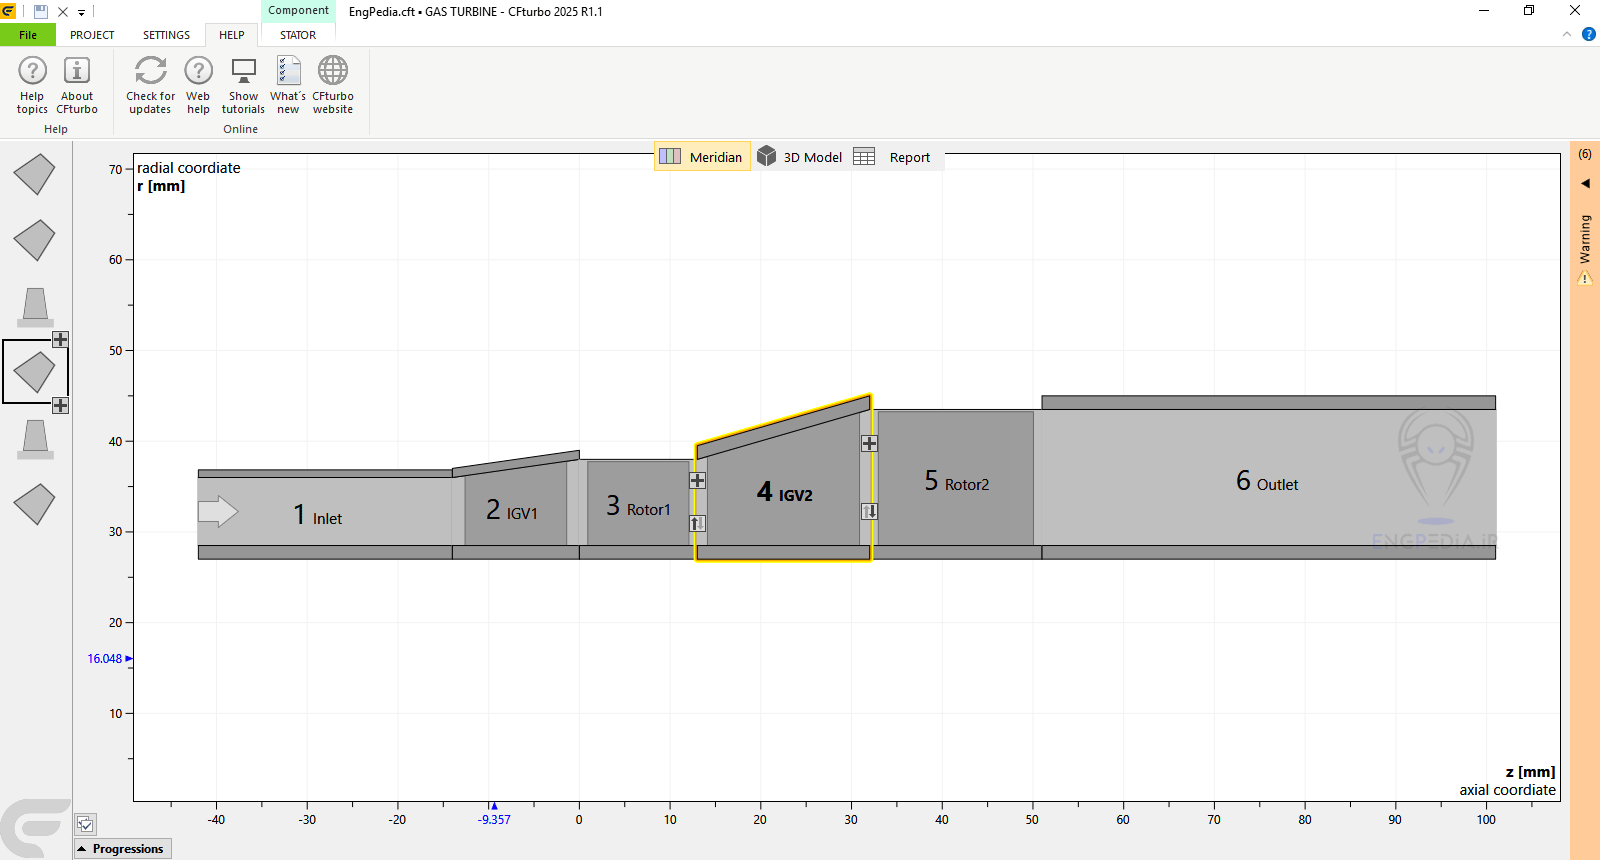
Task: Toggle the options checklist button below the diagram
Action: (86, 824)
